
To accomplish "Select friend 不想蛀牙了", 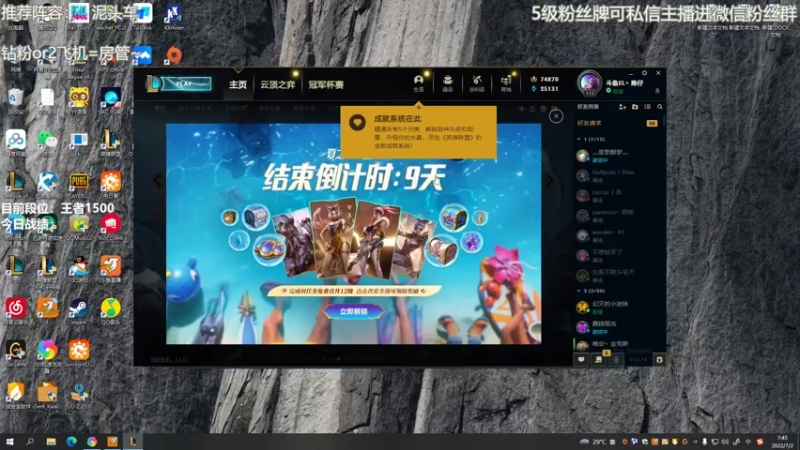I will (618, 256).
